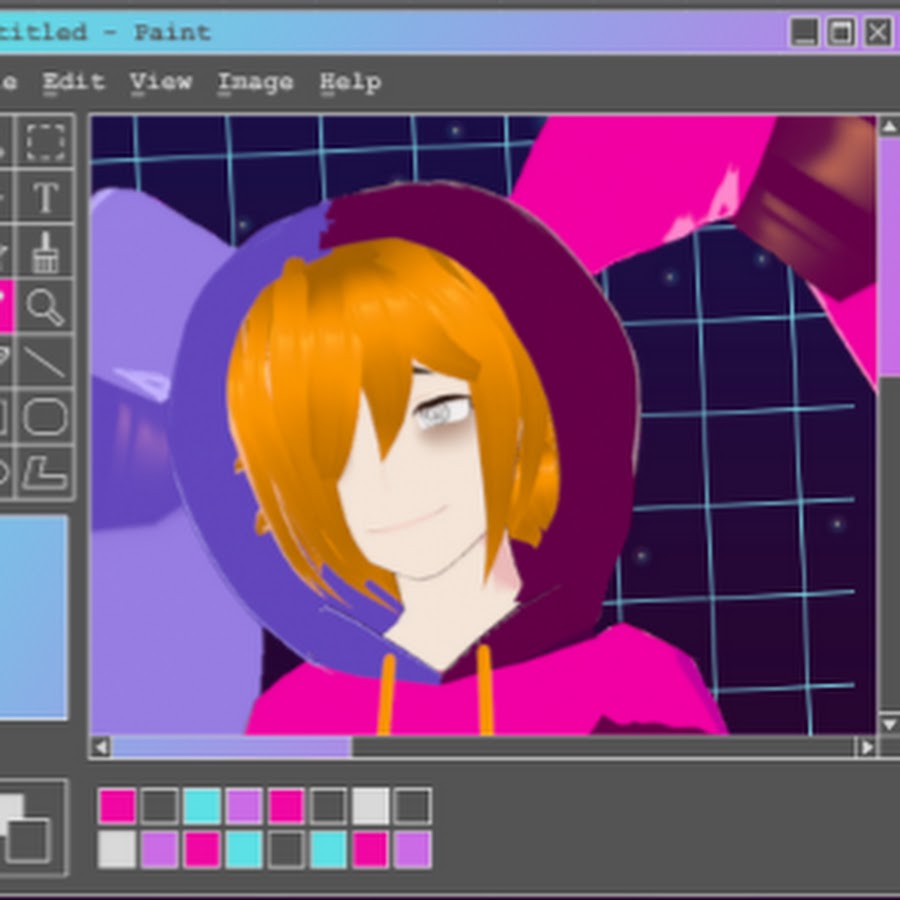
Task: Pick the first cyan swatch in bottom row
Action: (x=244, y=849)
